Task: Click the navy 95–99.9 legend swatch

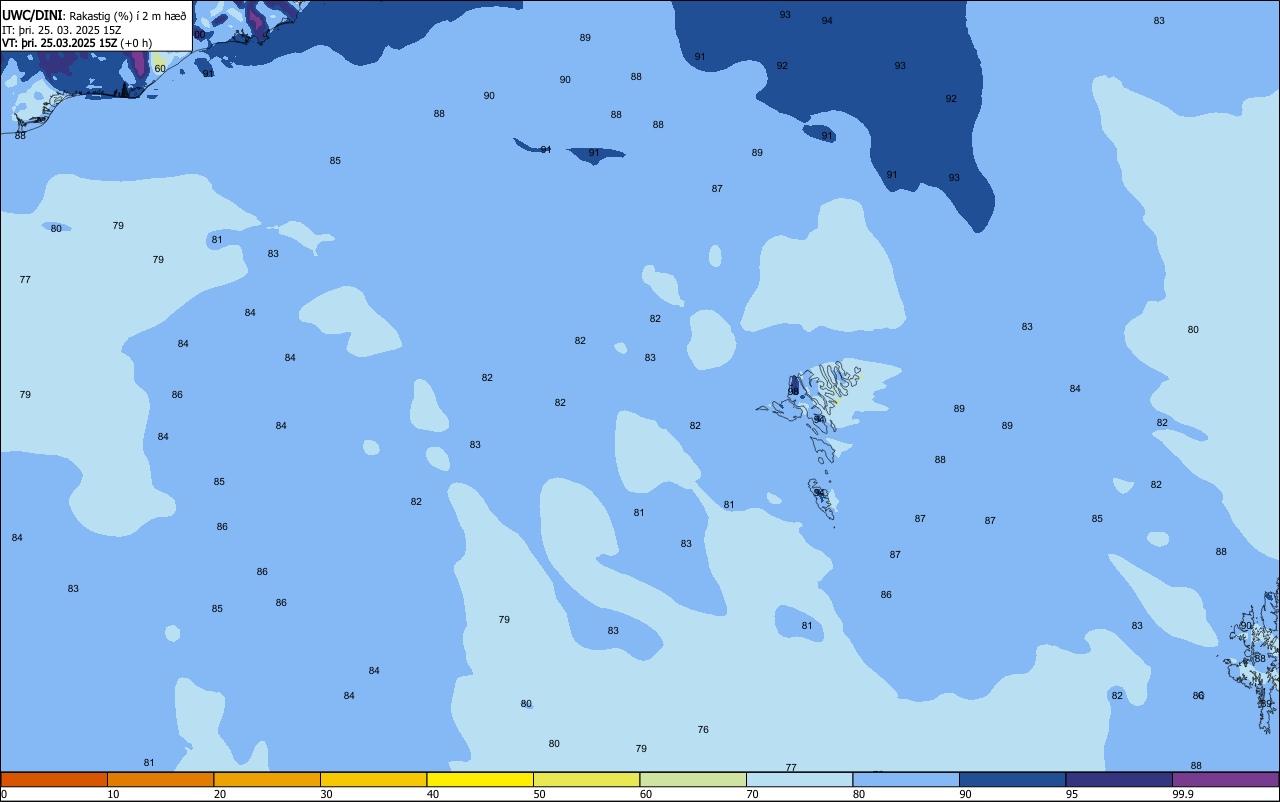Action: (x=1119, y=779)
